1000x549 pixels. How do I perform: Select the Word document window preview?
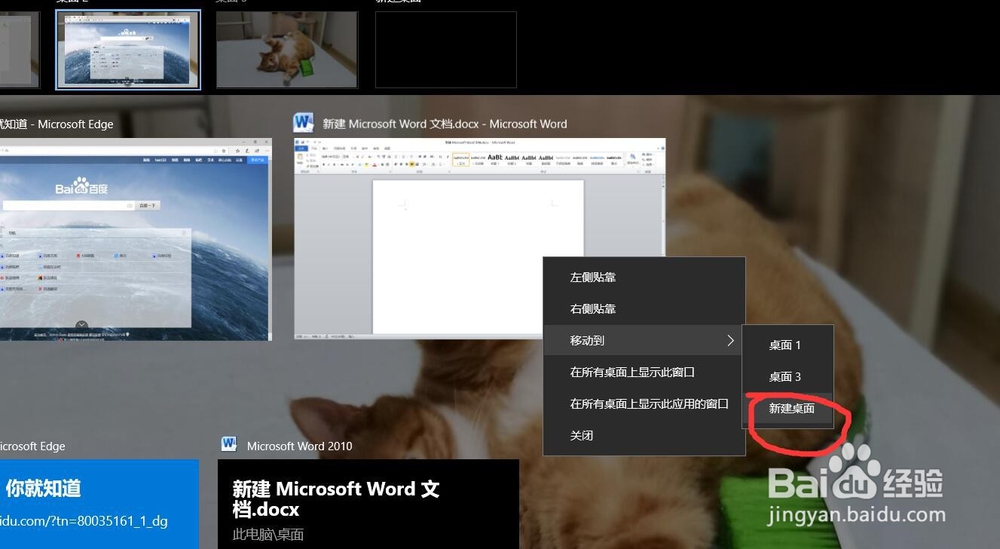point(480,239)
